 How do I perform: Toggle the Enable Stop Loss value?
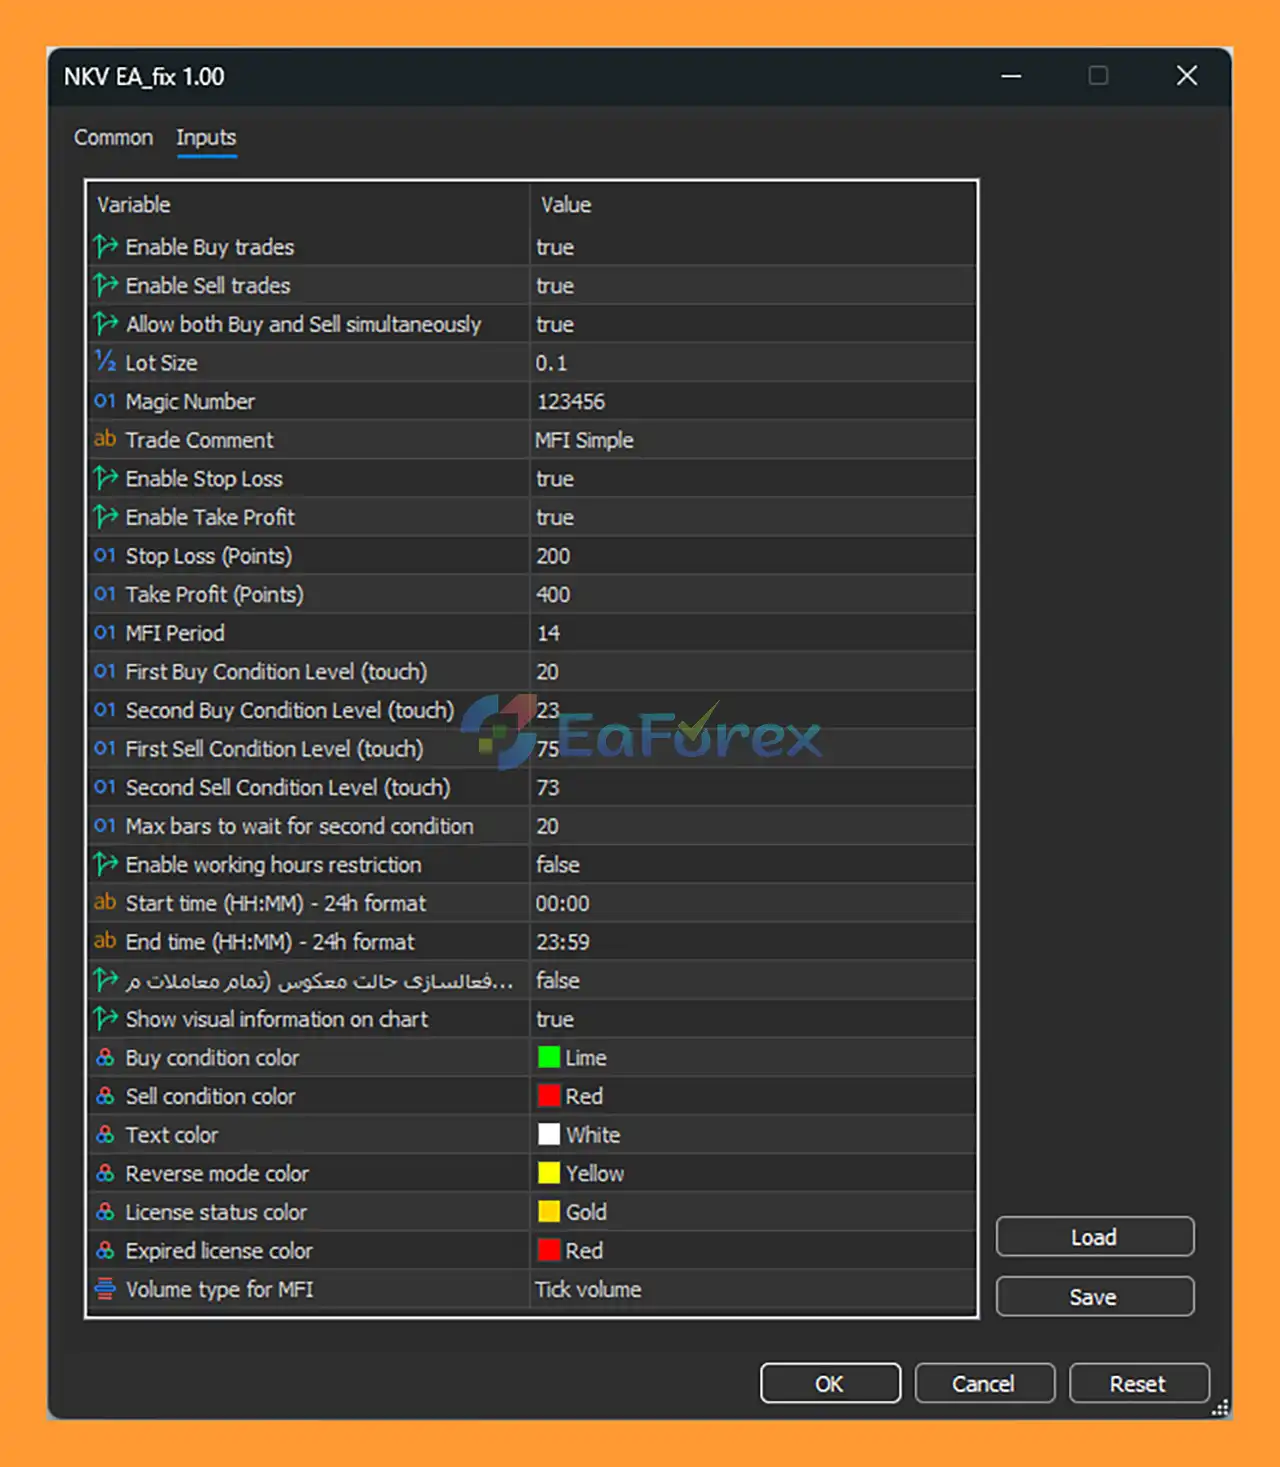click(555, 479)
